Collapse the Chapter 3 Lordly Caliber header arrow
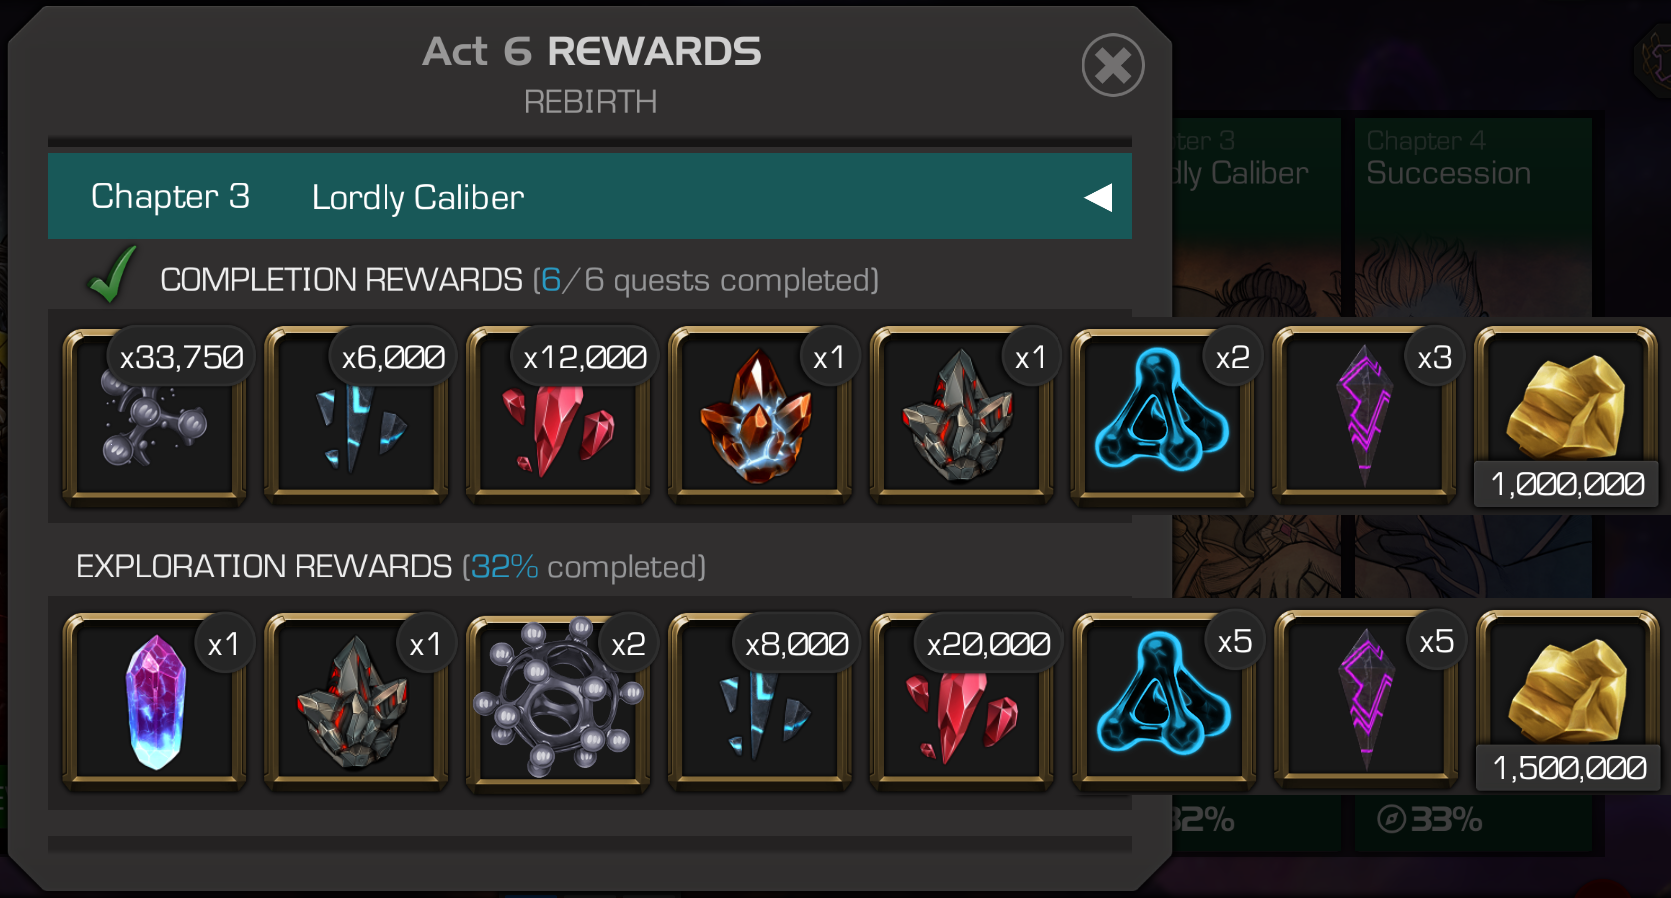The width and height of the screenshot is (1671, 898). click(1098, 197)
